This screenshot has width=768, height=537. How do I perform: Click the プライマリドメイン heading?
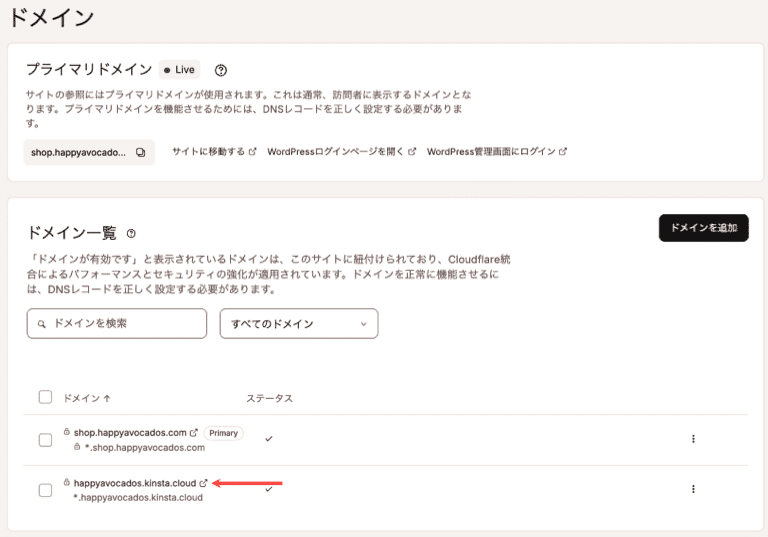click(89, 70)
